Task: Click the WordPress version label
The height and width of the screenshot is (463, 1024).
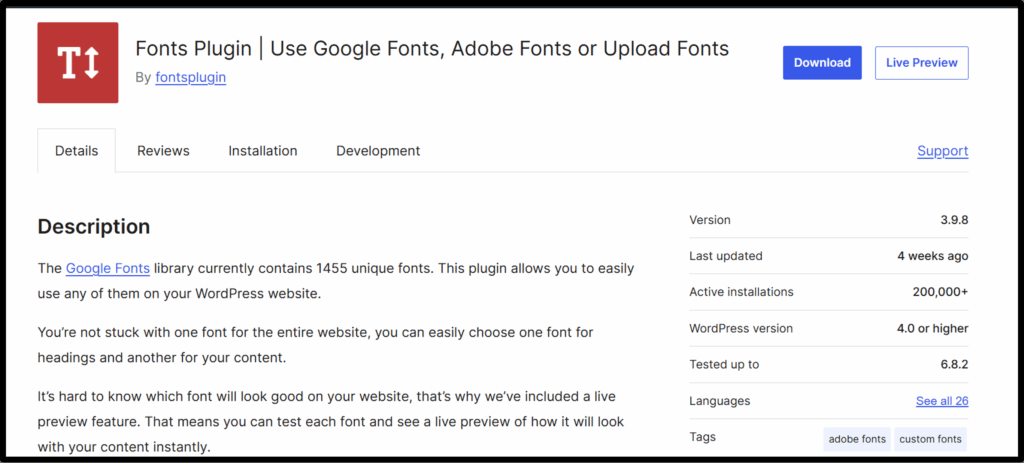Action: [x=741, y=328]
